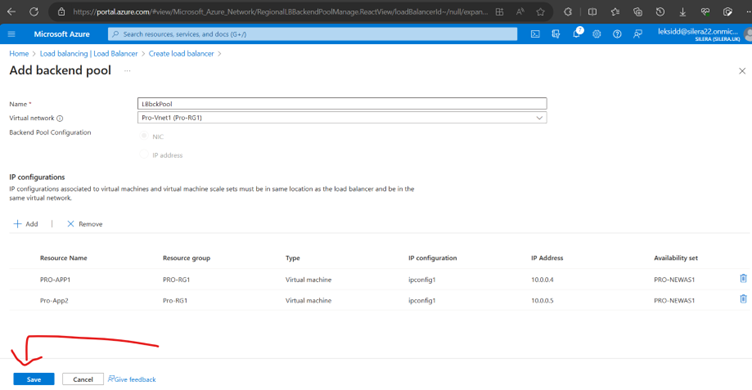Screen dimensions: 752x390
Task: Open the Help question mark icon
Action: point(617,34)
